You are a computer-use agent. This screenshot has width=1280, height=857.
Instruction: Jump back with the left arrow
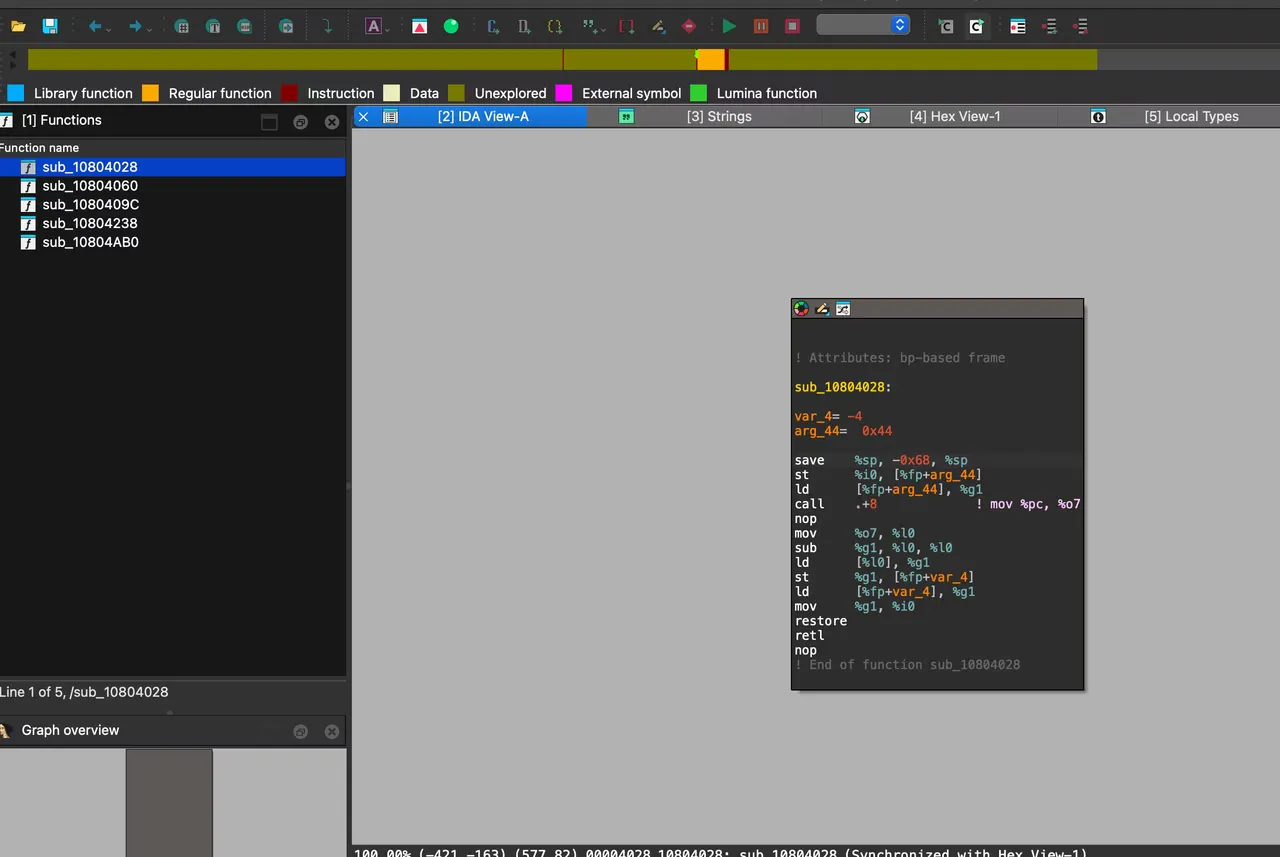point(95,26)
